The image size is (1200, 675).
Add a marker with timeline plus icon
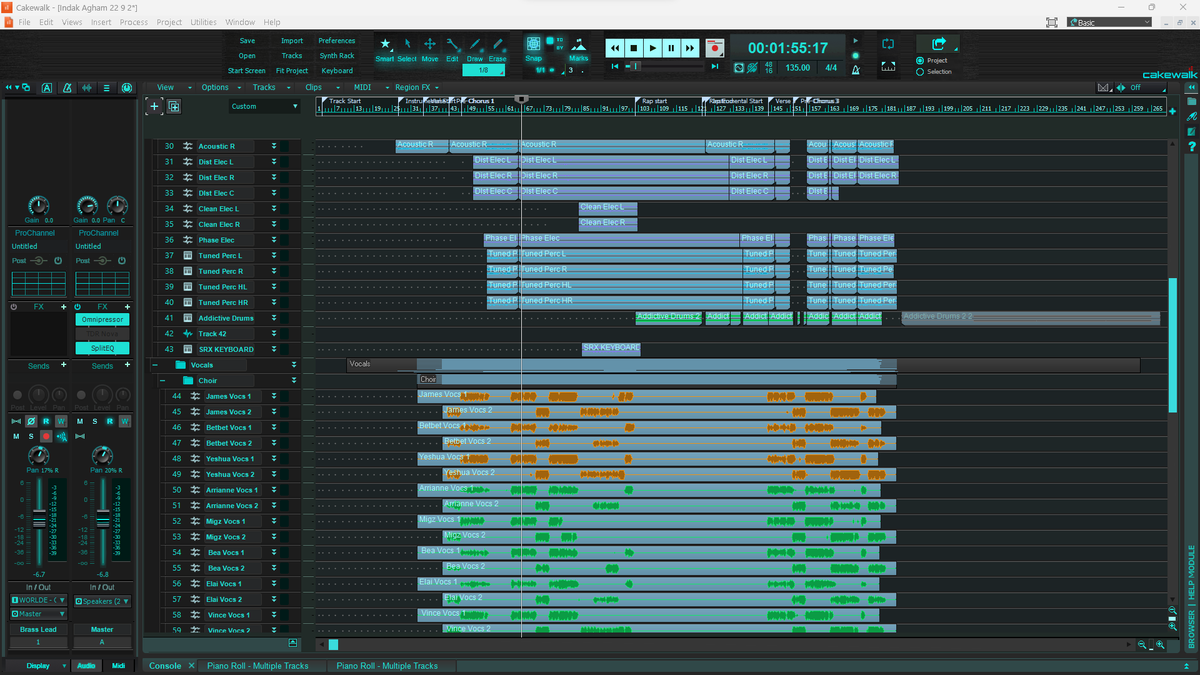point(1173,111)
